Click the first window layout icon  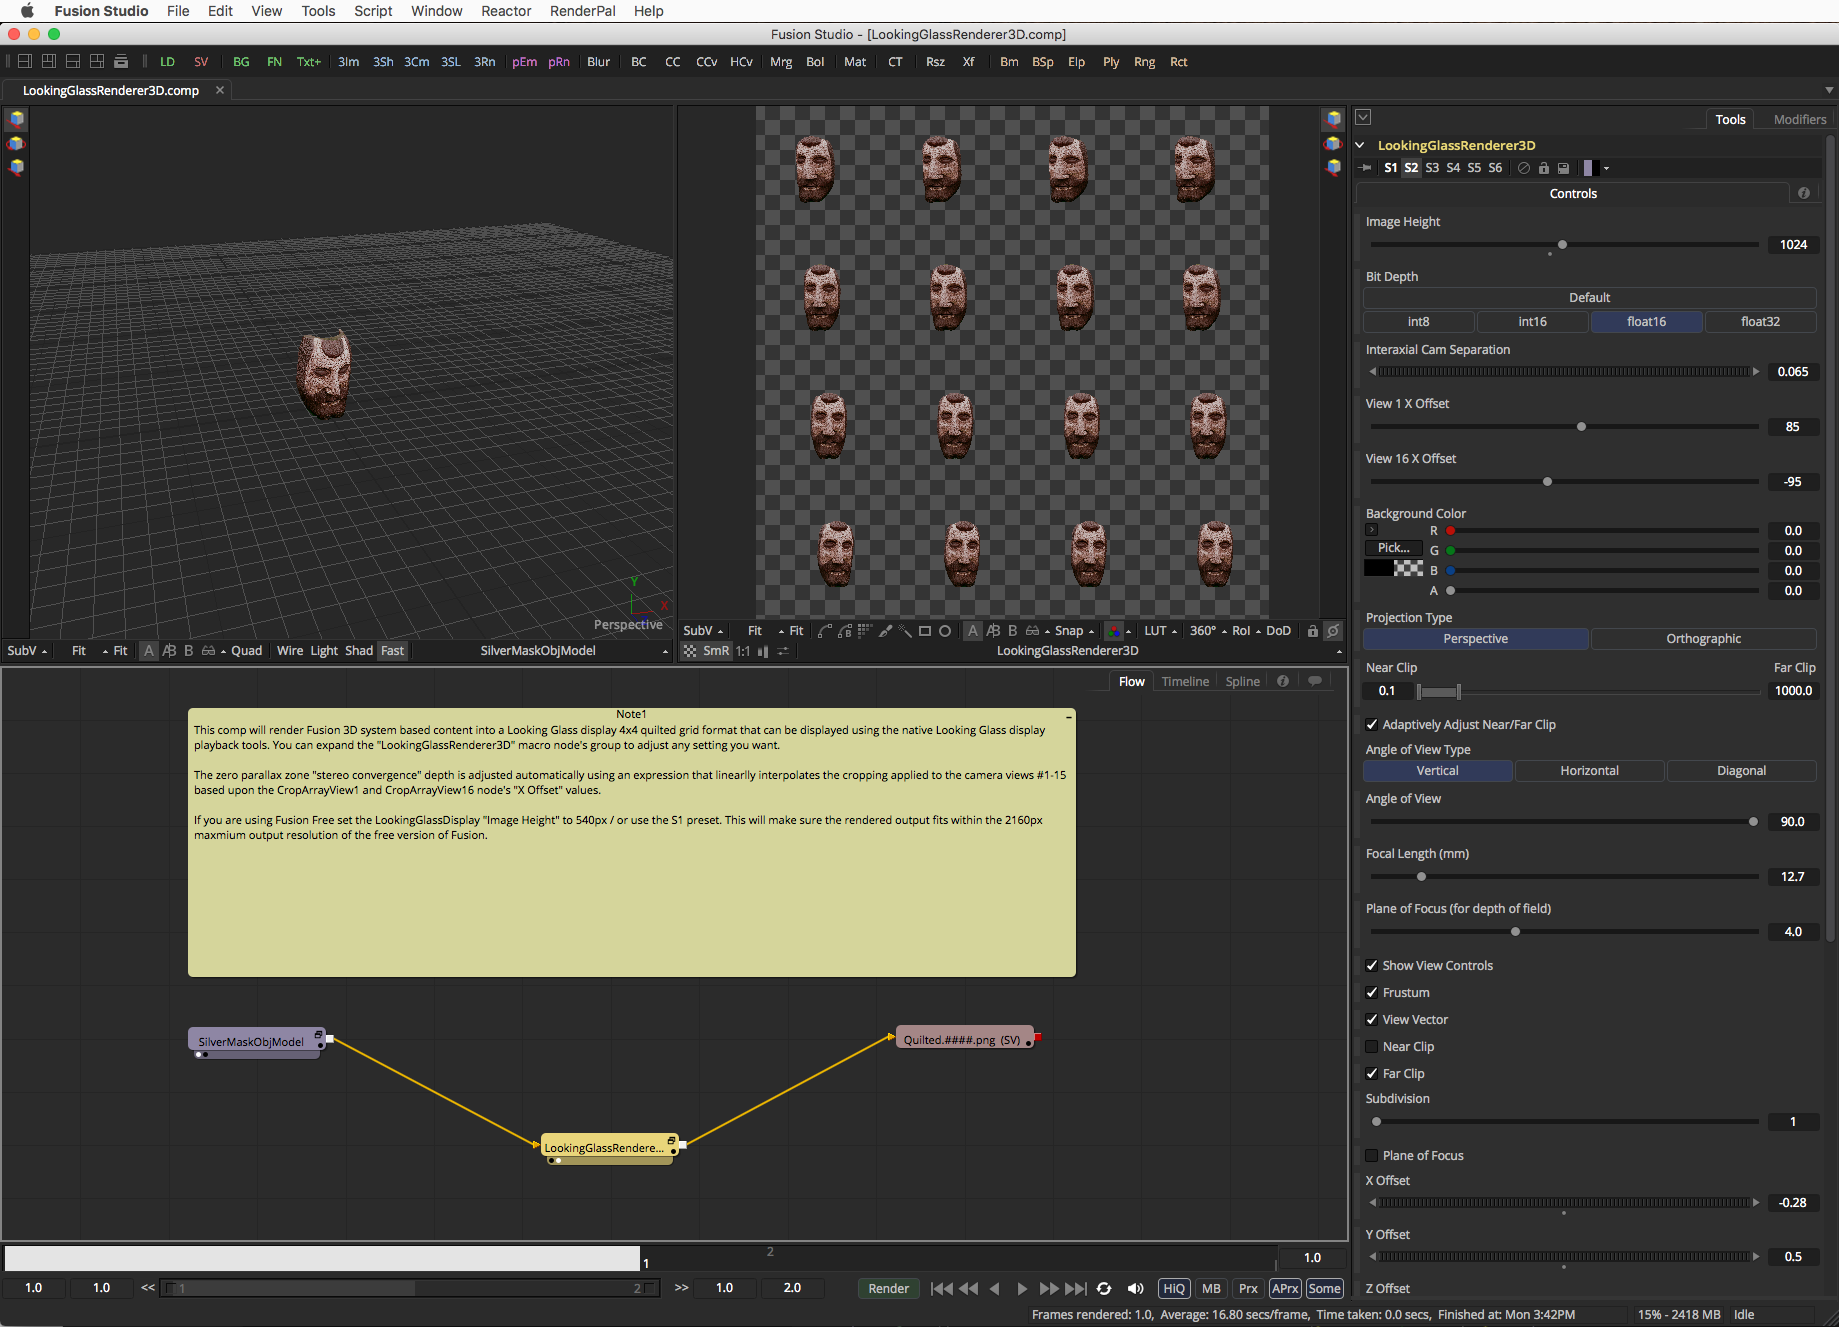(25, 61)
